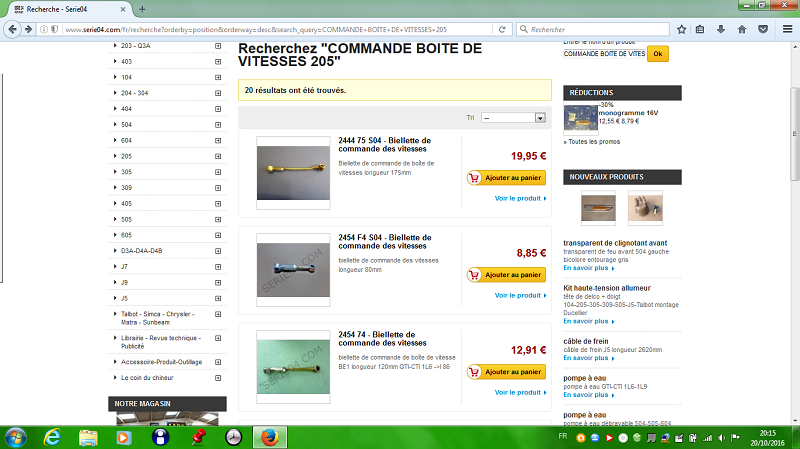Viewport: 800px width, 449px height.
Task: Open the 80mm biellette product thumbnail
Action: 293,270
